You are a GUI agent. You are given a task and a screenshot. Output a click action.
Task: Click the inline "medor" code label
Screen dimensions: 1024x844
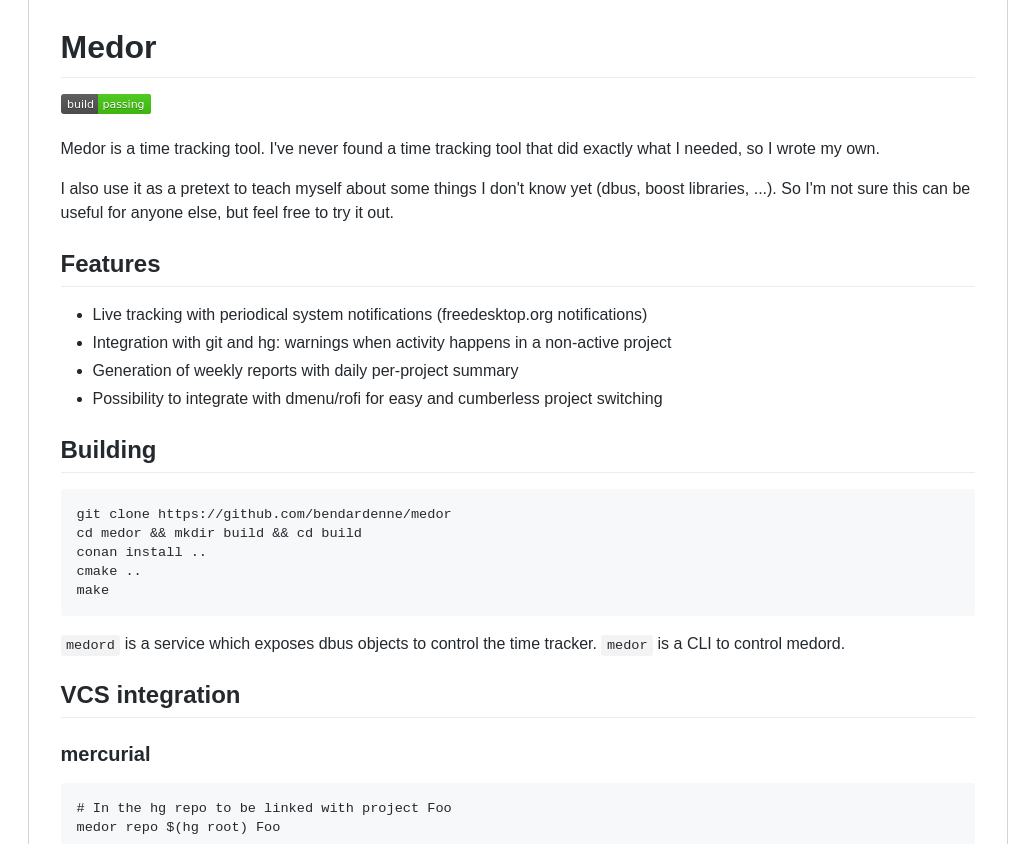point(626,645)
